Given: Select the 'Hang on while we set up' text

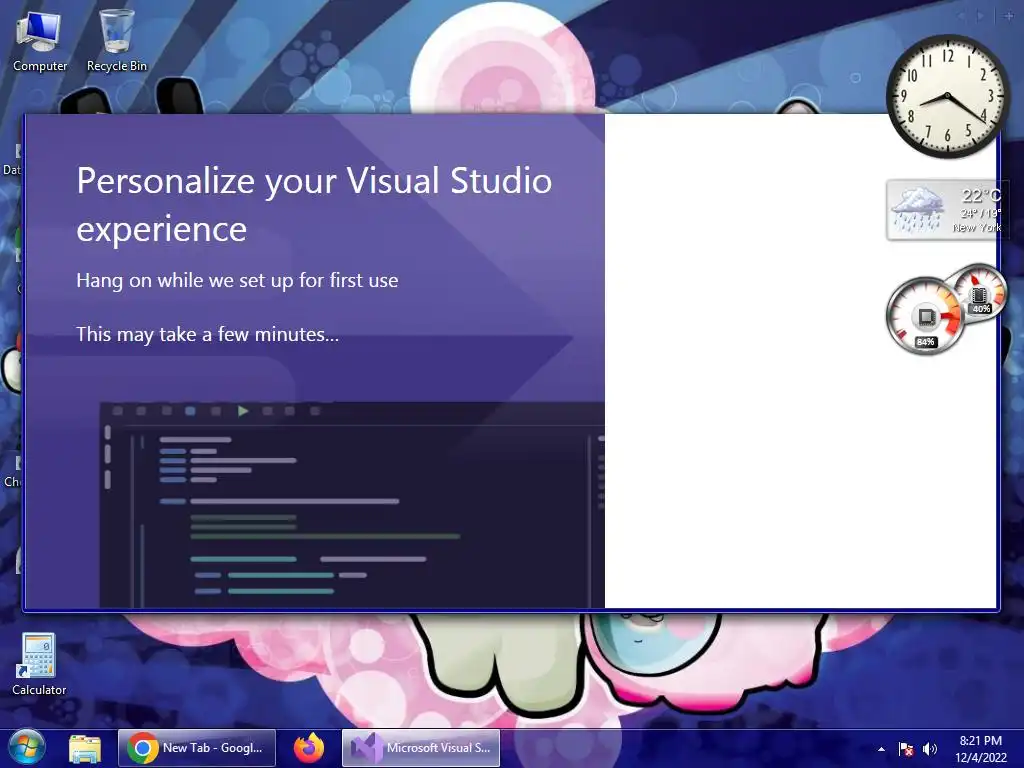Looking at the screenshot, I should (237, 280).
